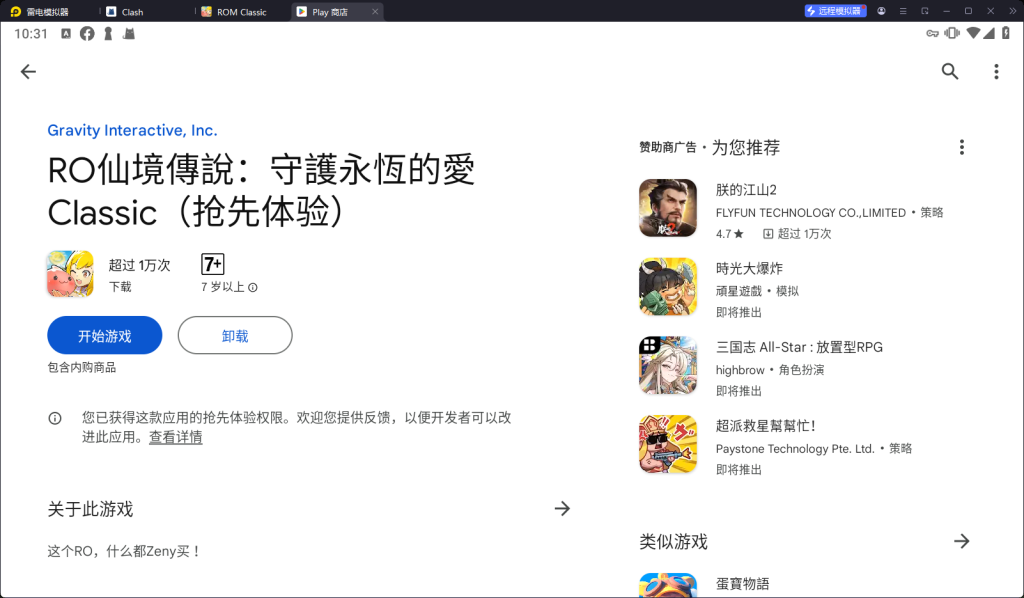The height and width of the screenshot is (598, 1024).
Task: Expand 类似游戏 with the arrow
Action: [x=961, y=541]
